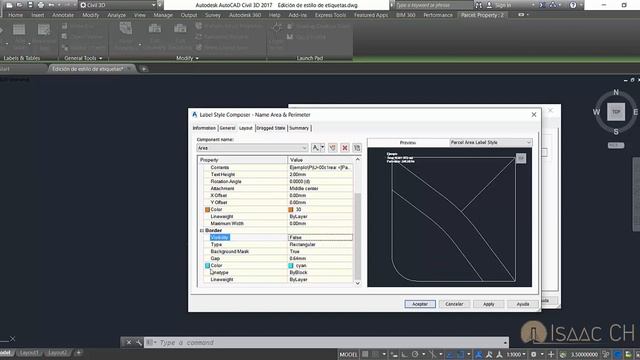
Task: Click the search binoculars icon in title bar
Action: [479, 5]
